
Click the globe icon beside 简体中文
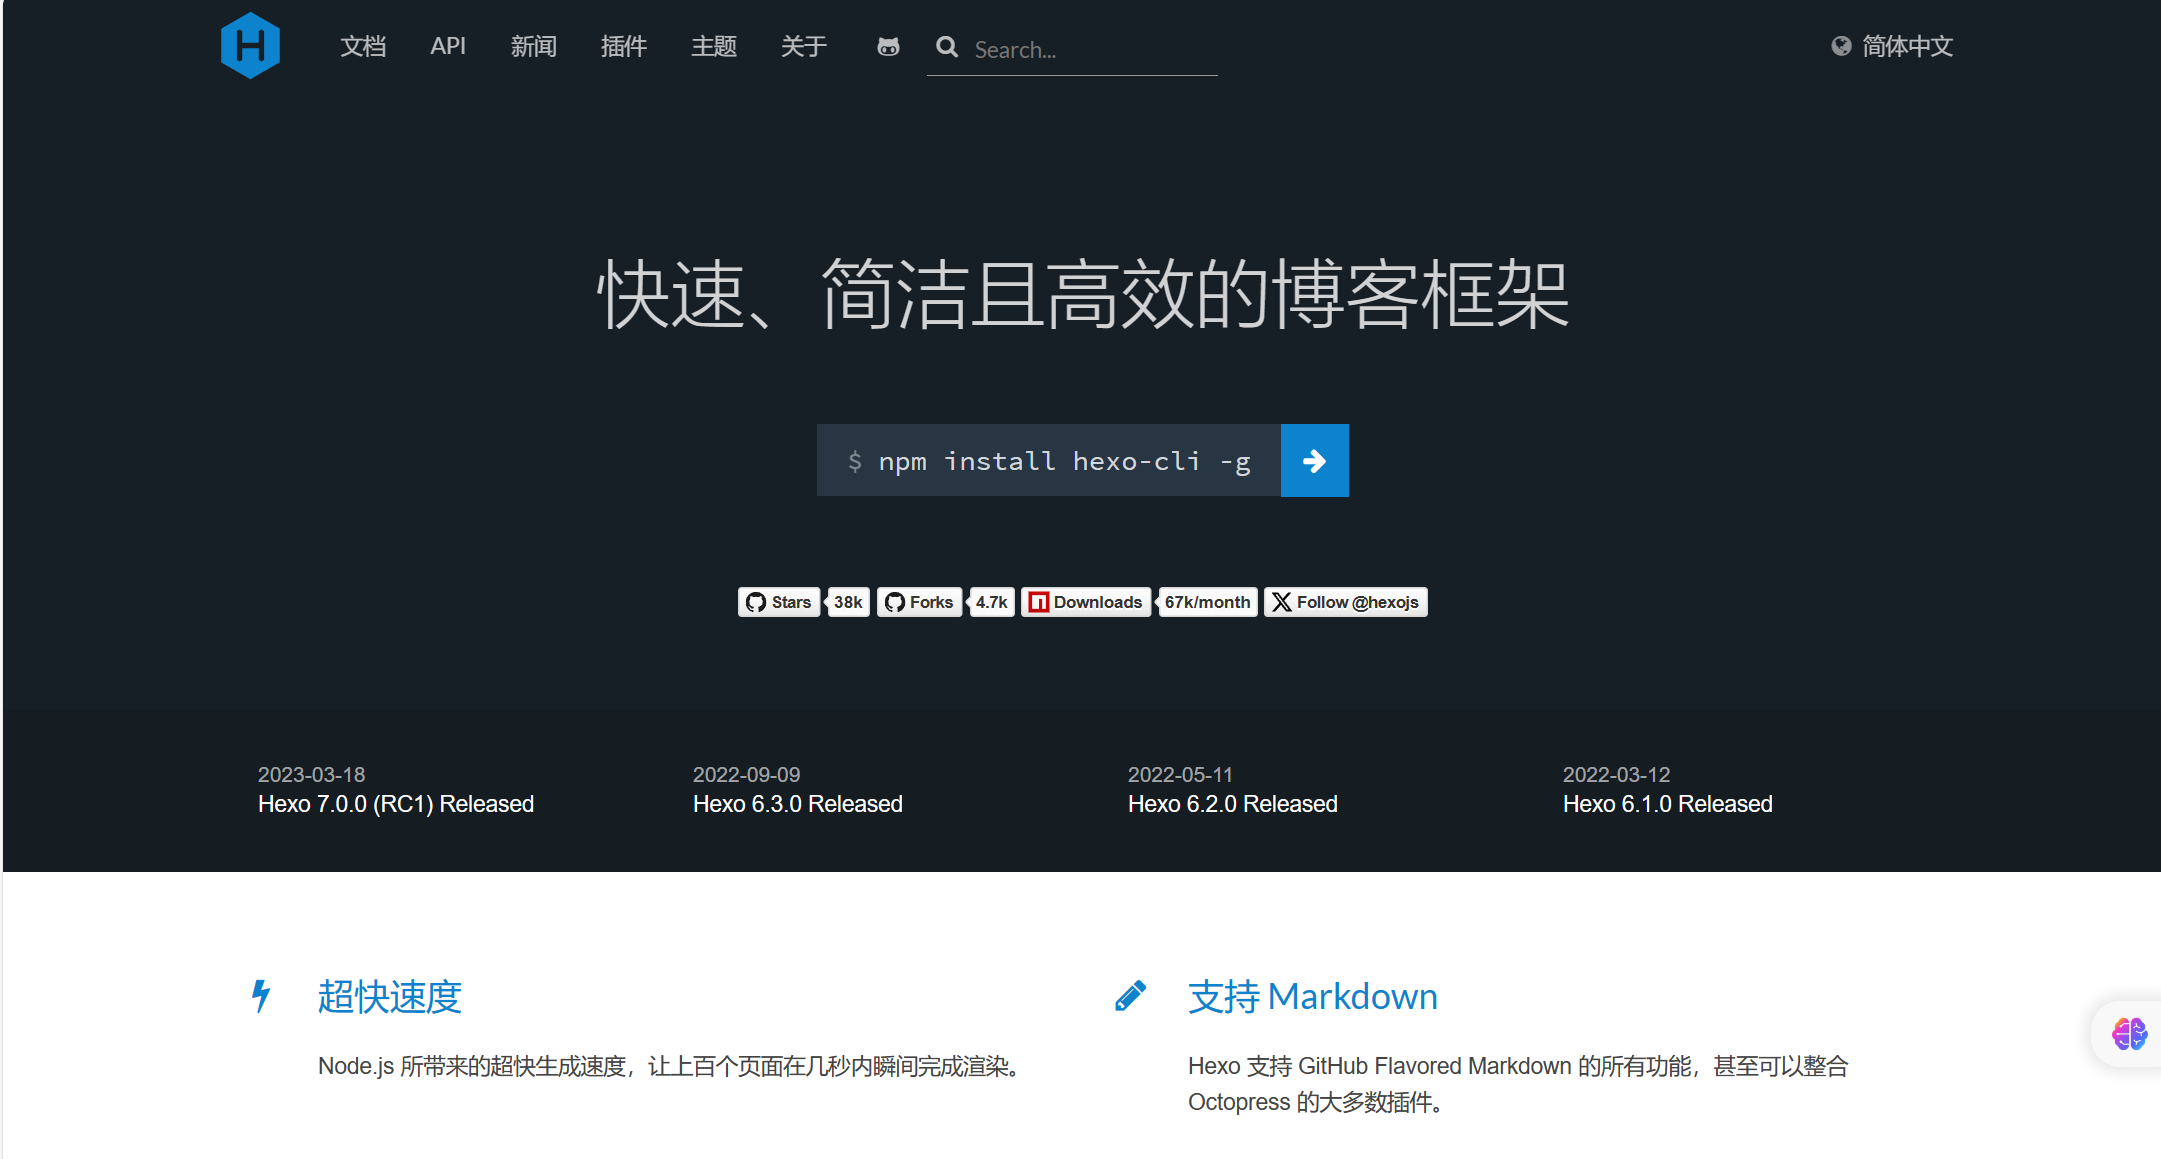(x=1841, y=46)
